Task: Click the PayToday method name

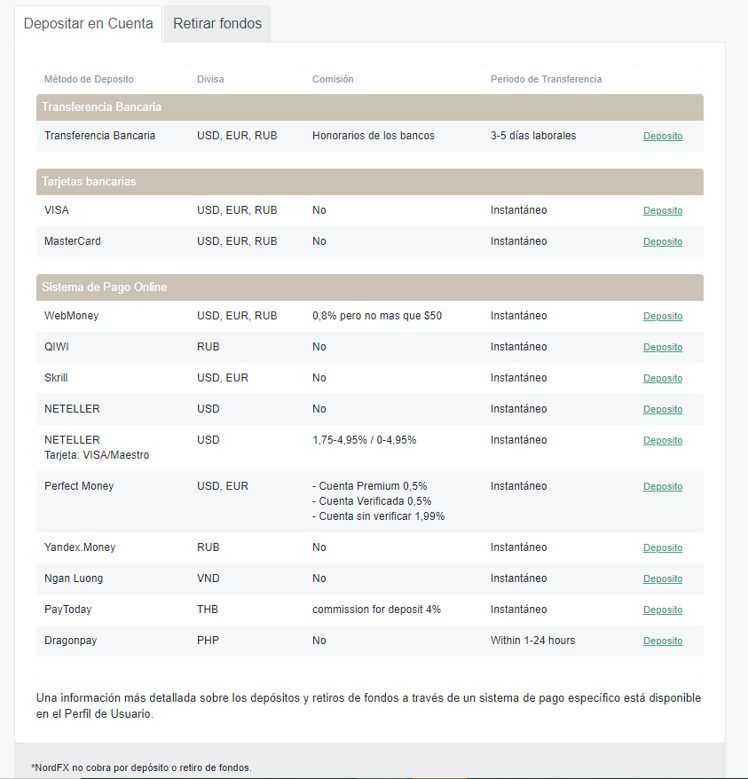Action: [x=68, y=609]
